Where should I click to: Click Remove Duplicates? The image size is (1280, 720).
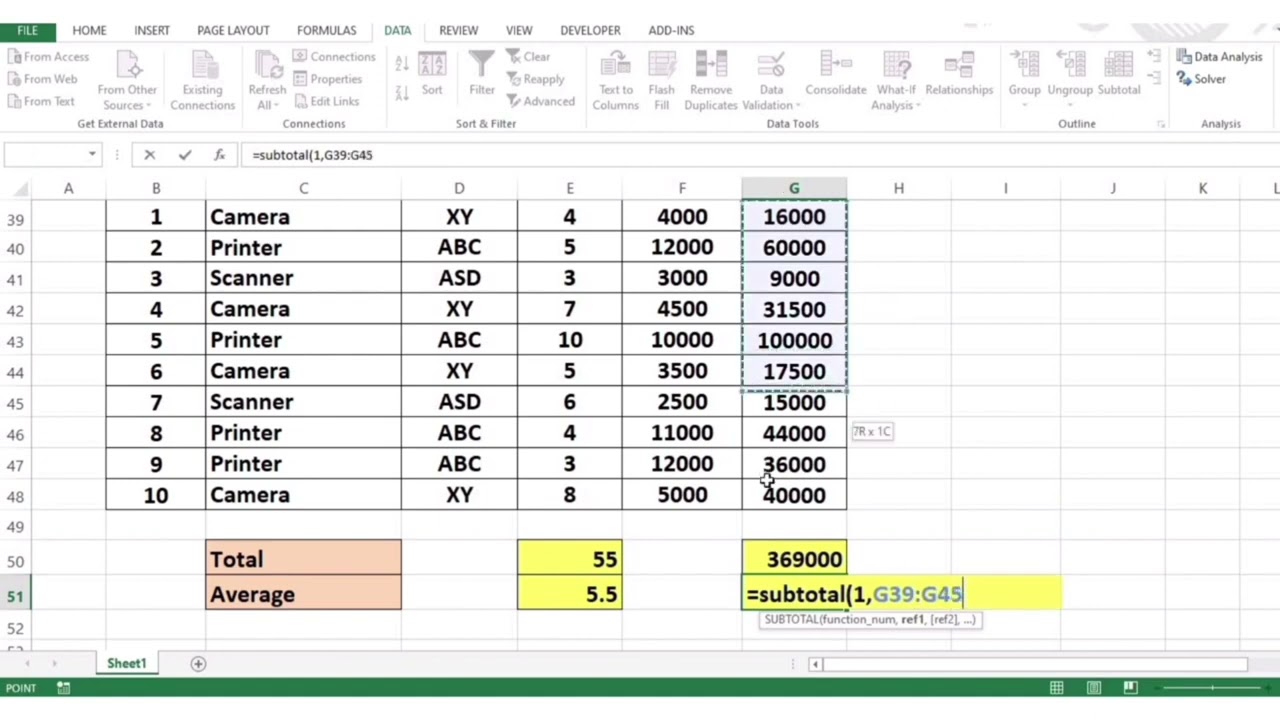(x=711, y=81)
